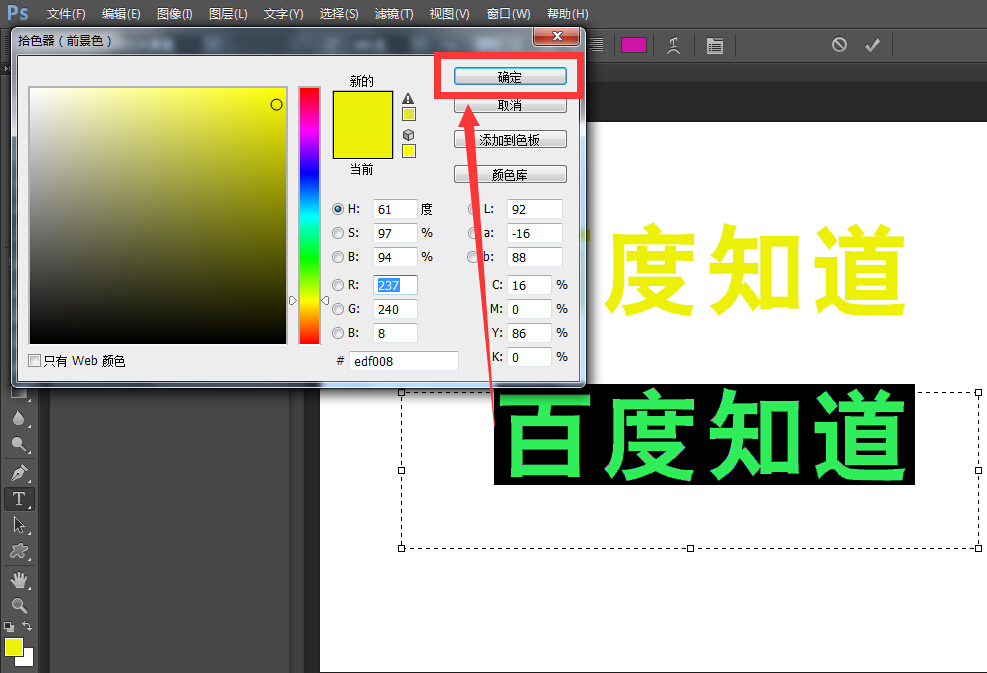
Task: Open the 图层(L) menu
Action: coord(228,13)
